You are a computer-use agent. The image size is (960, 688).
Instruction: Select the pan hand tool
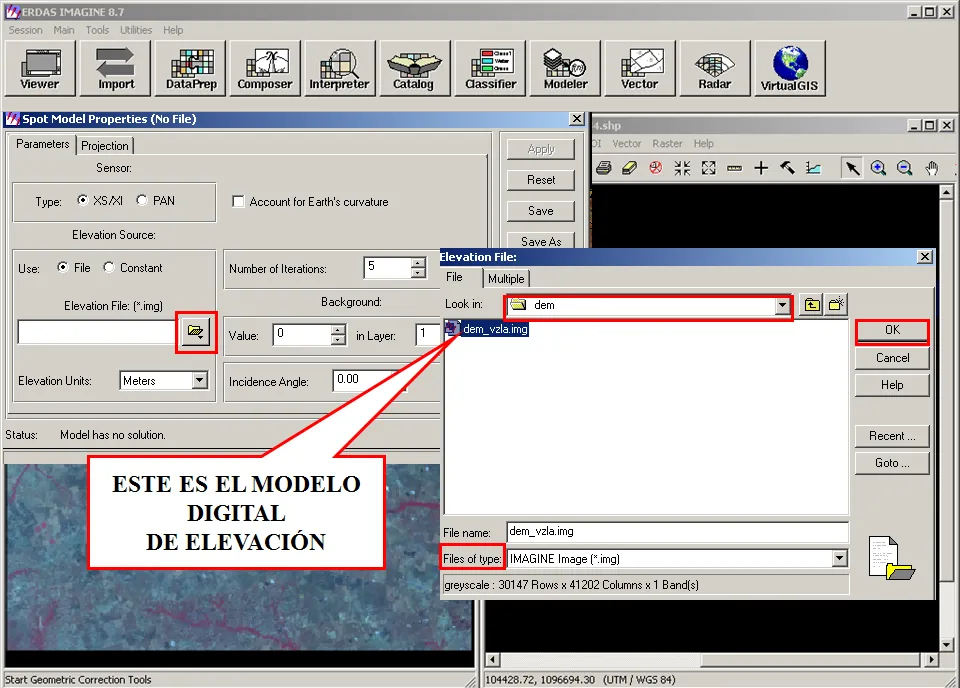931,168
